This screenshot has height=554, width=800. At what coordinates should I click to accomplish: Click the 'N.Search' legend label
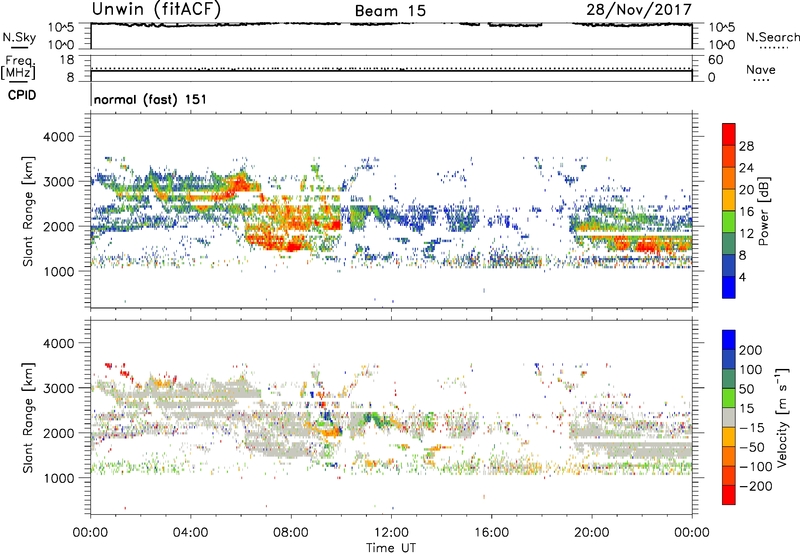click(772, 37)
